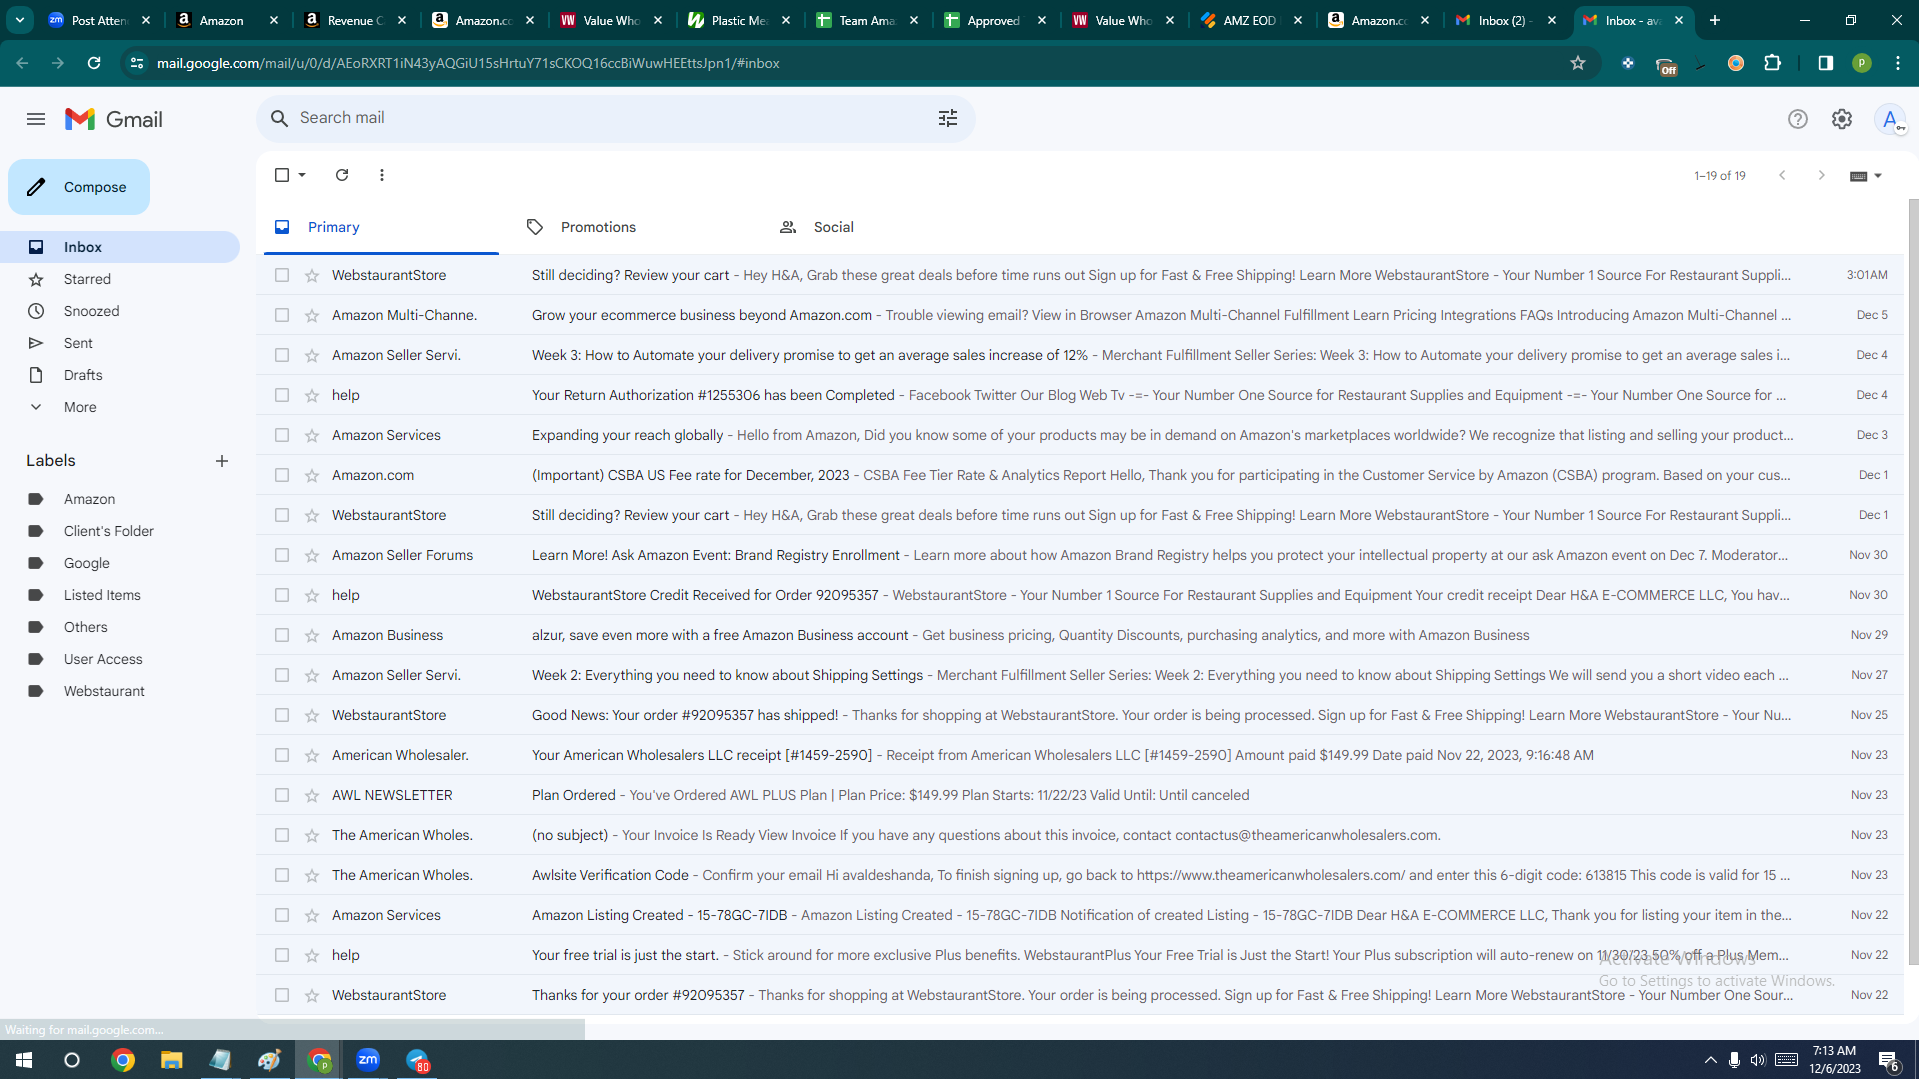Reload the page in Chrome
This screenshot has height=1079, width=1919.
click(94, 63)
